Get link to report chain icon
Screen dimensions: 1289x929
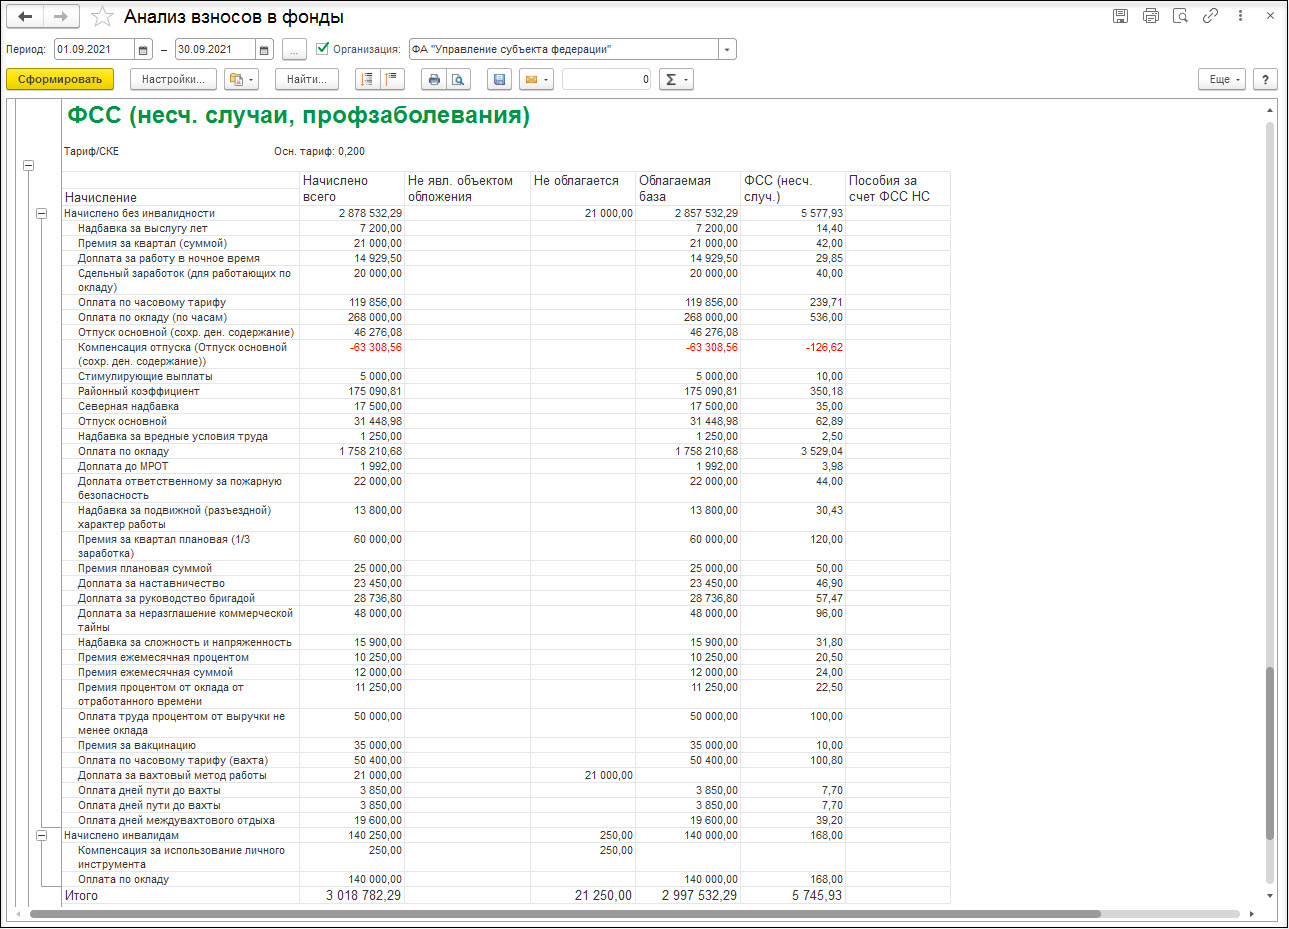tap(1210, 16)
